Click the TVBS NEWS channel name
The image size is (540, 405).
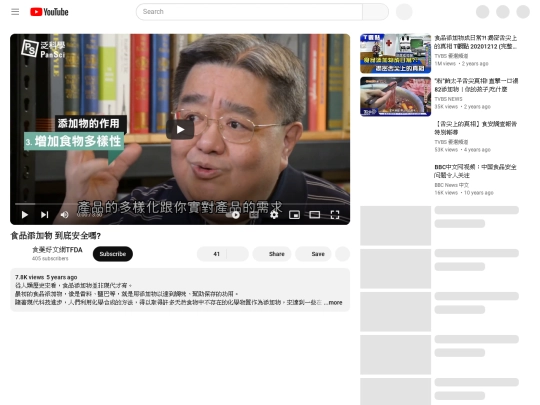[x=448, y=99]
